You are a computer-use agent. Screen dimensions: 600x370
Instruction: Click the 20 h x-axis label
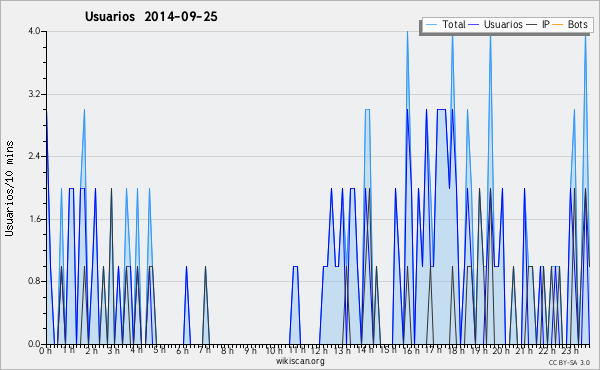click(x=501, y=351)
